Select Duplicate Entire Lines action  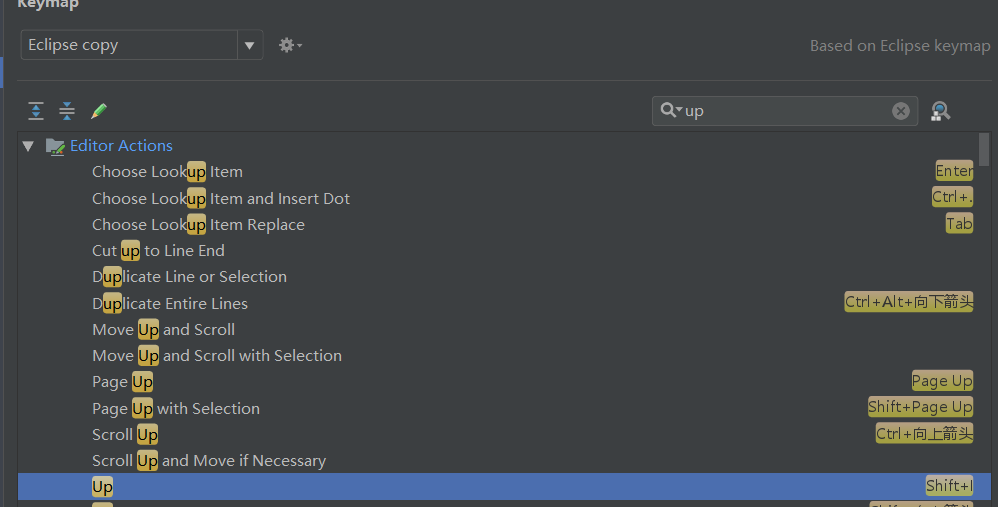[x=170, y=304]
